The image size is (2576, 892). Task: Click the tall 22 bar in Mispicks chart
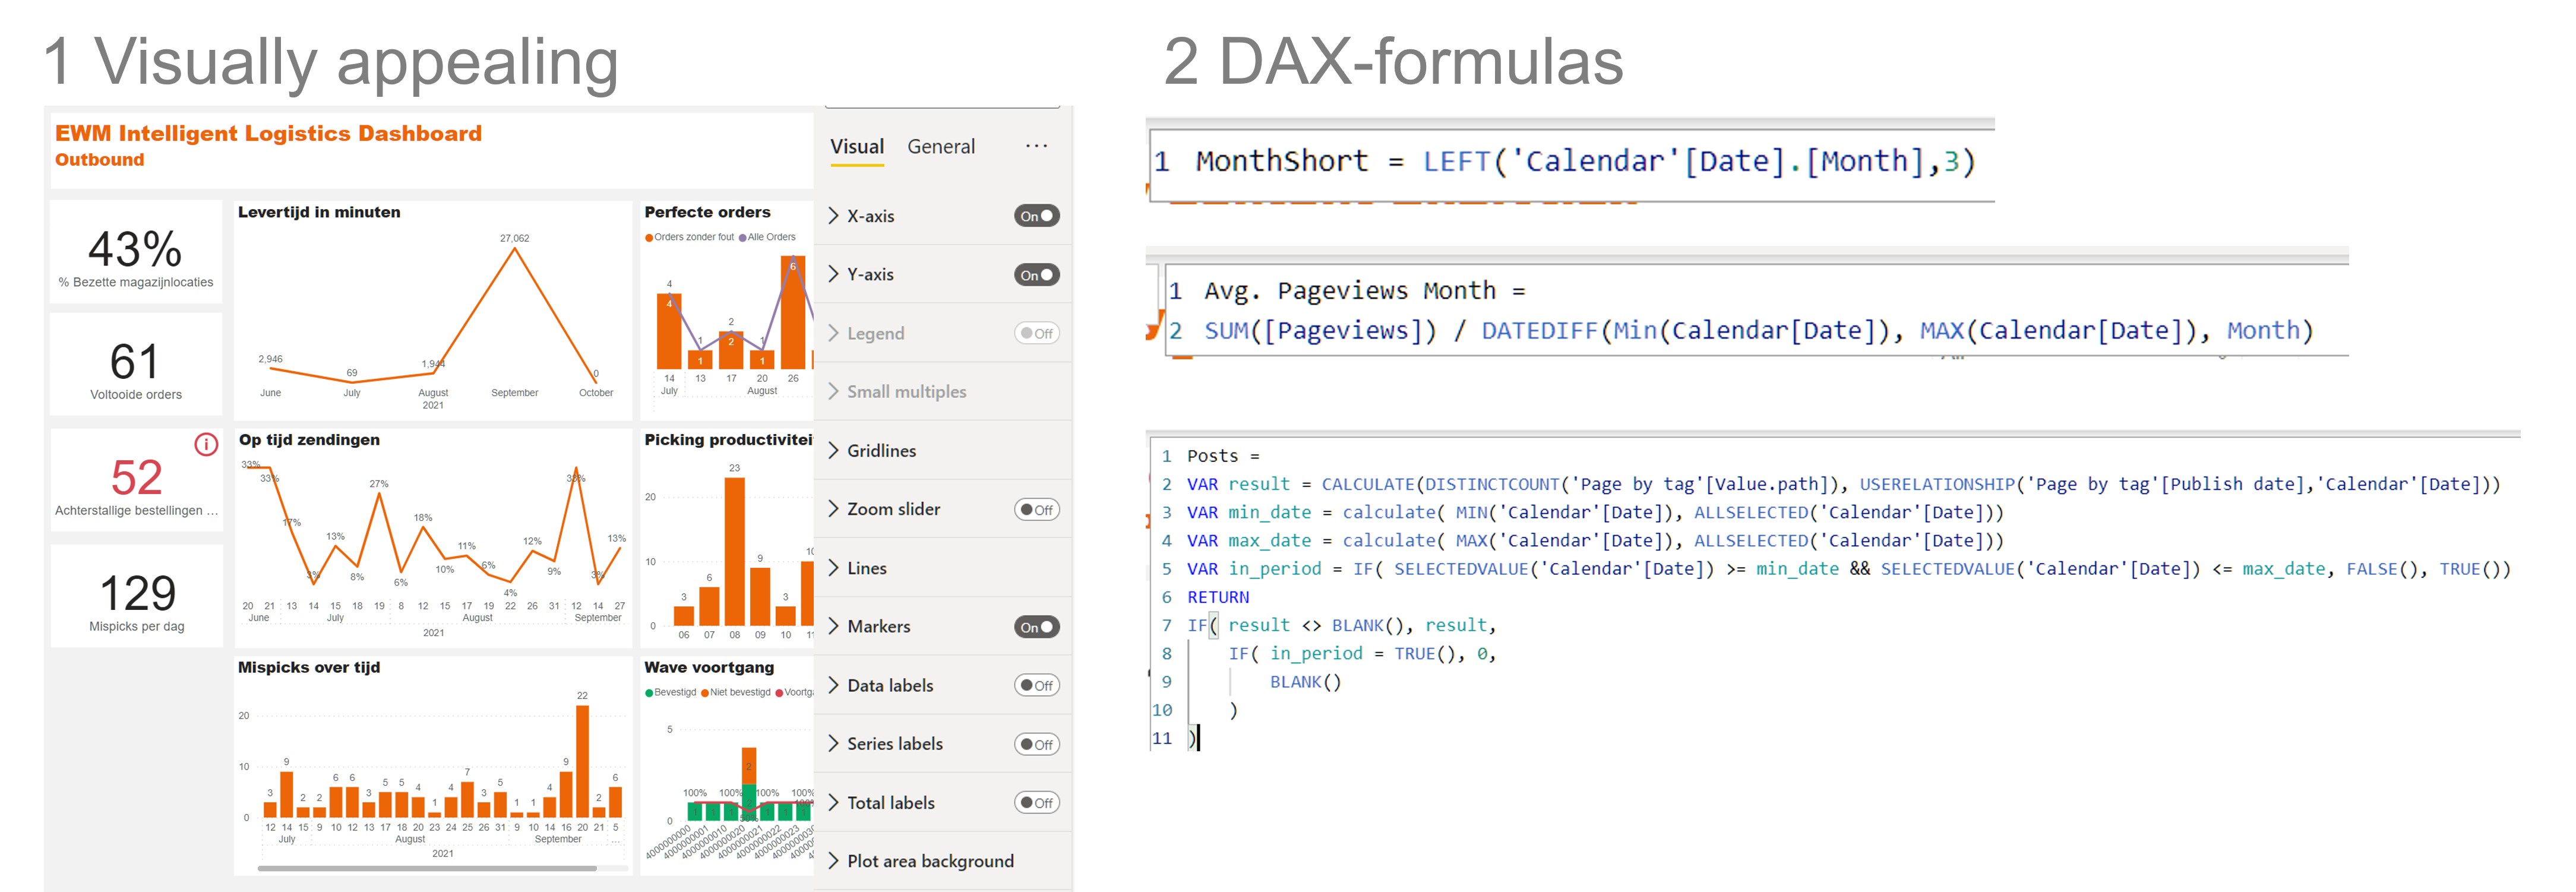582,761
